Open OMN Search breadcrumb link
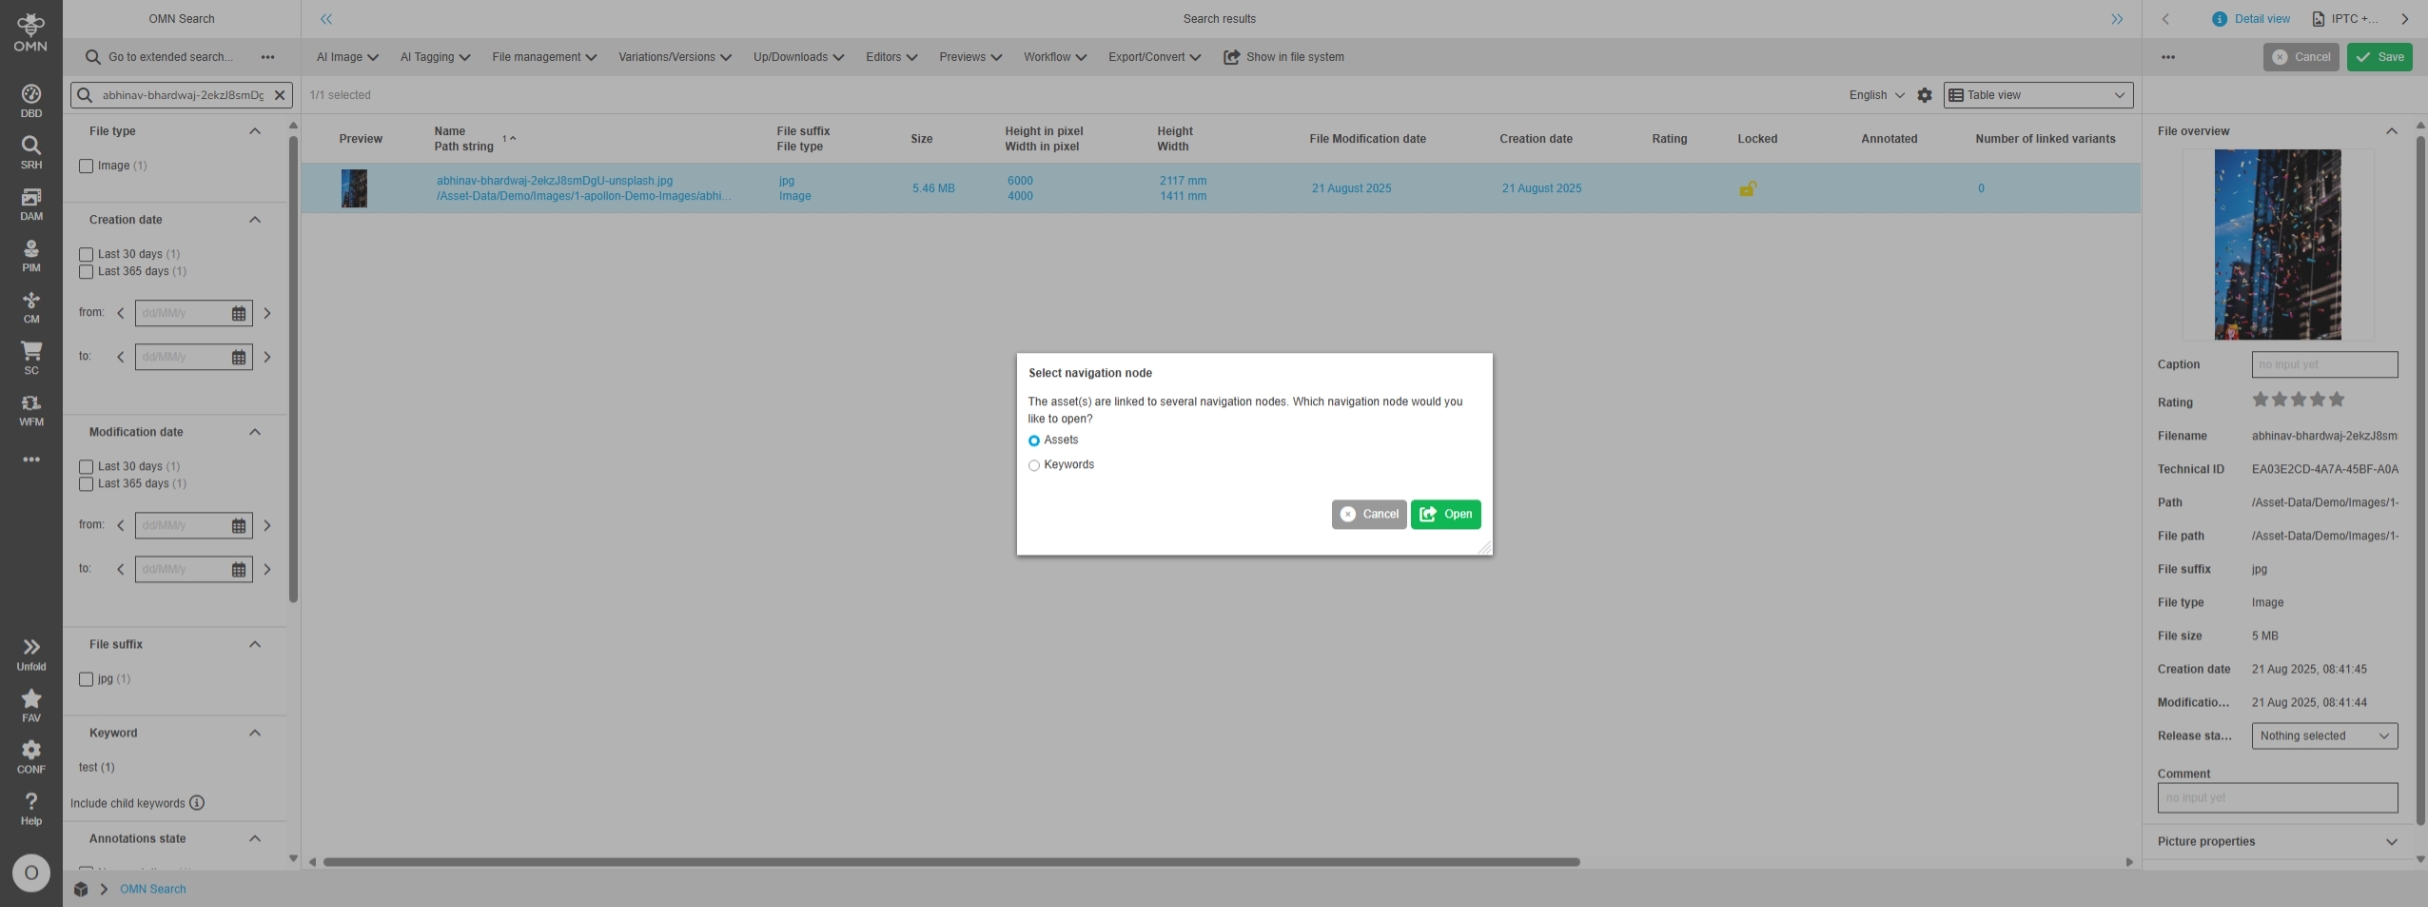The image size is (2428, 907). tap(153, 889)
